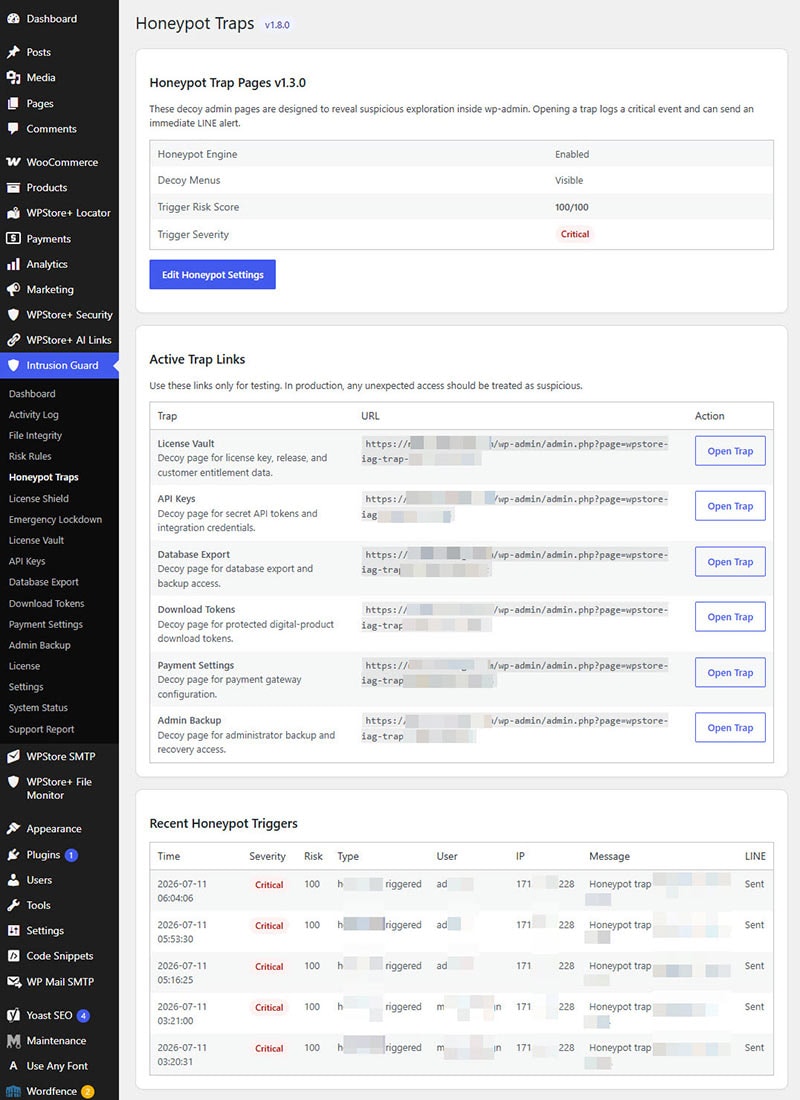Click the Message column header
800x1100 pixels.
(x=609, y=857)
